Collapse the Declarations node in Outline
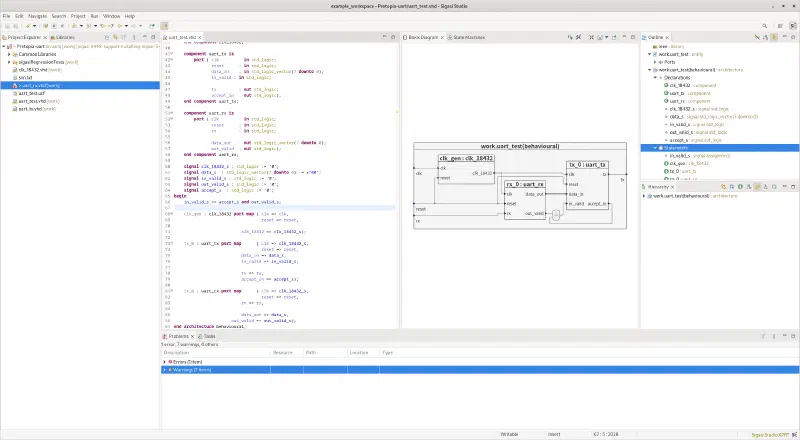 tap(655, 78)
